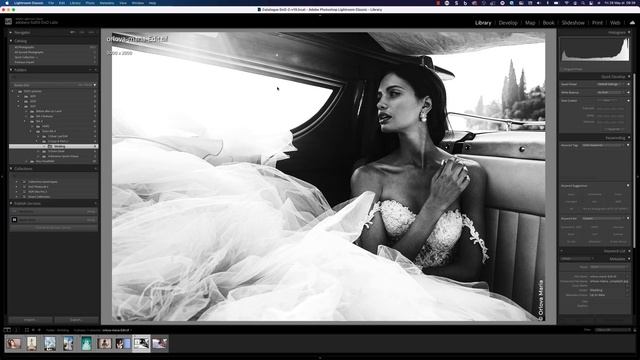
Task: Click the Folders panel plus icon
Action: click(95, 70)
